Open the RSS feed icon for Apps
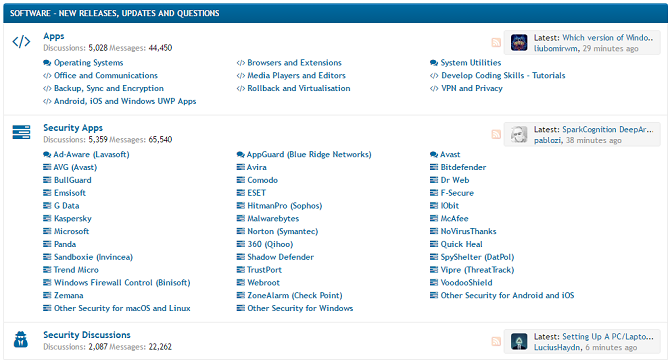Screen dimensions: 670x361 496,42
